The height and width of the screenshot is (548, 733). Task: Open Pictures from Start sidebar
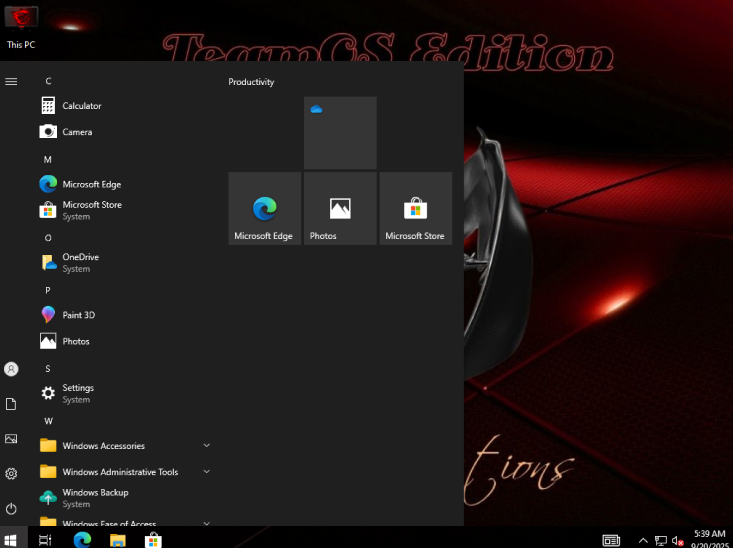click(x=11, y=439)
